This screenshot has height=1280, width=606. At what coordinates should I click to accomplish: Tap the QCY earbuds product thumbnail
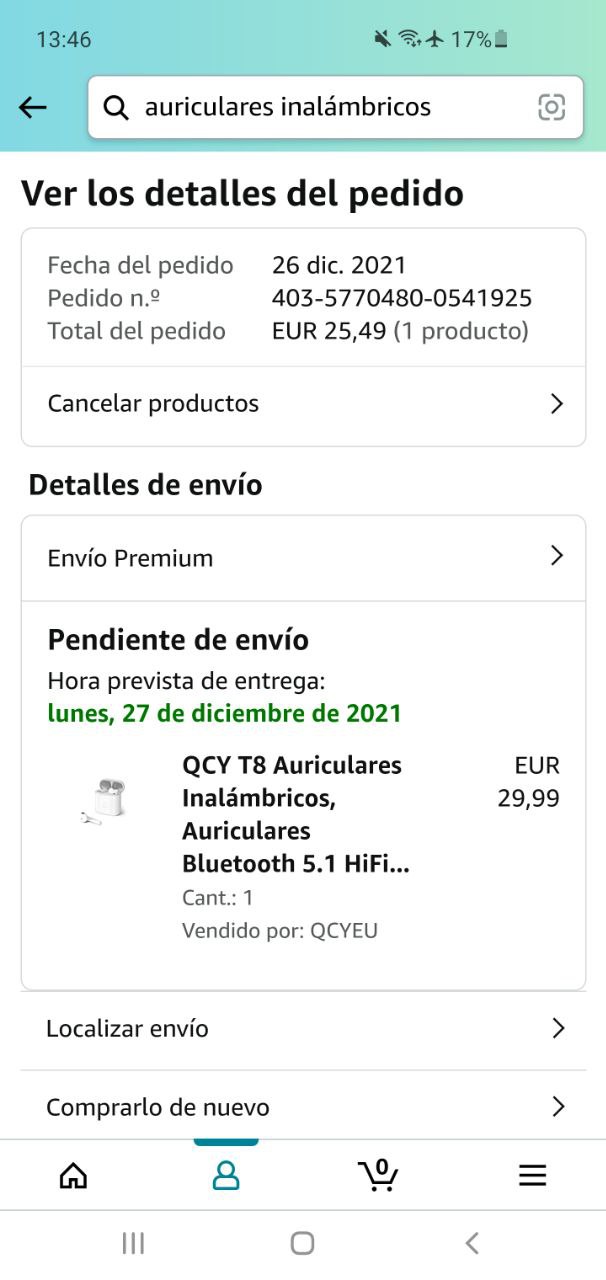pos(104,800)
